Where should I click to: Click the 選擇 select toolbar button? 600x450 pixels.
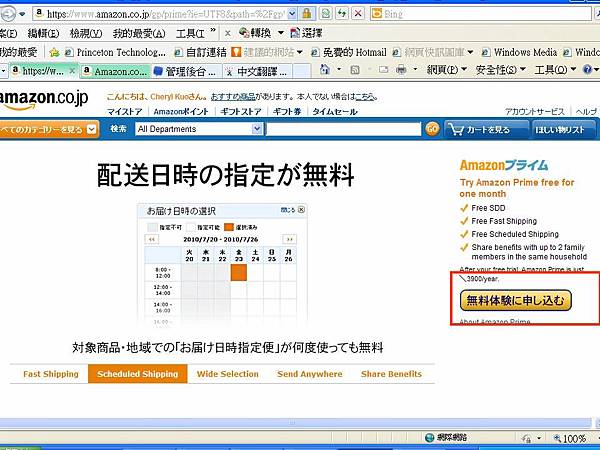click(306, 33)
